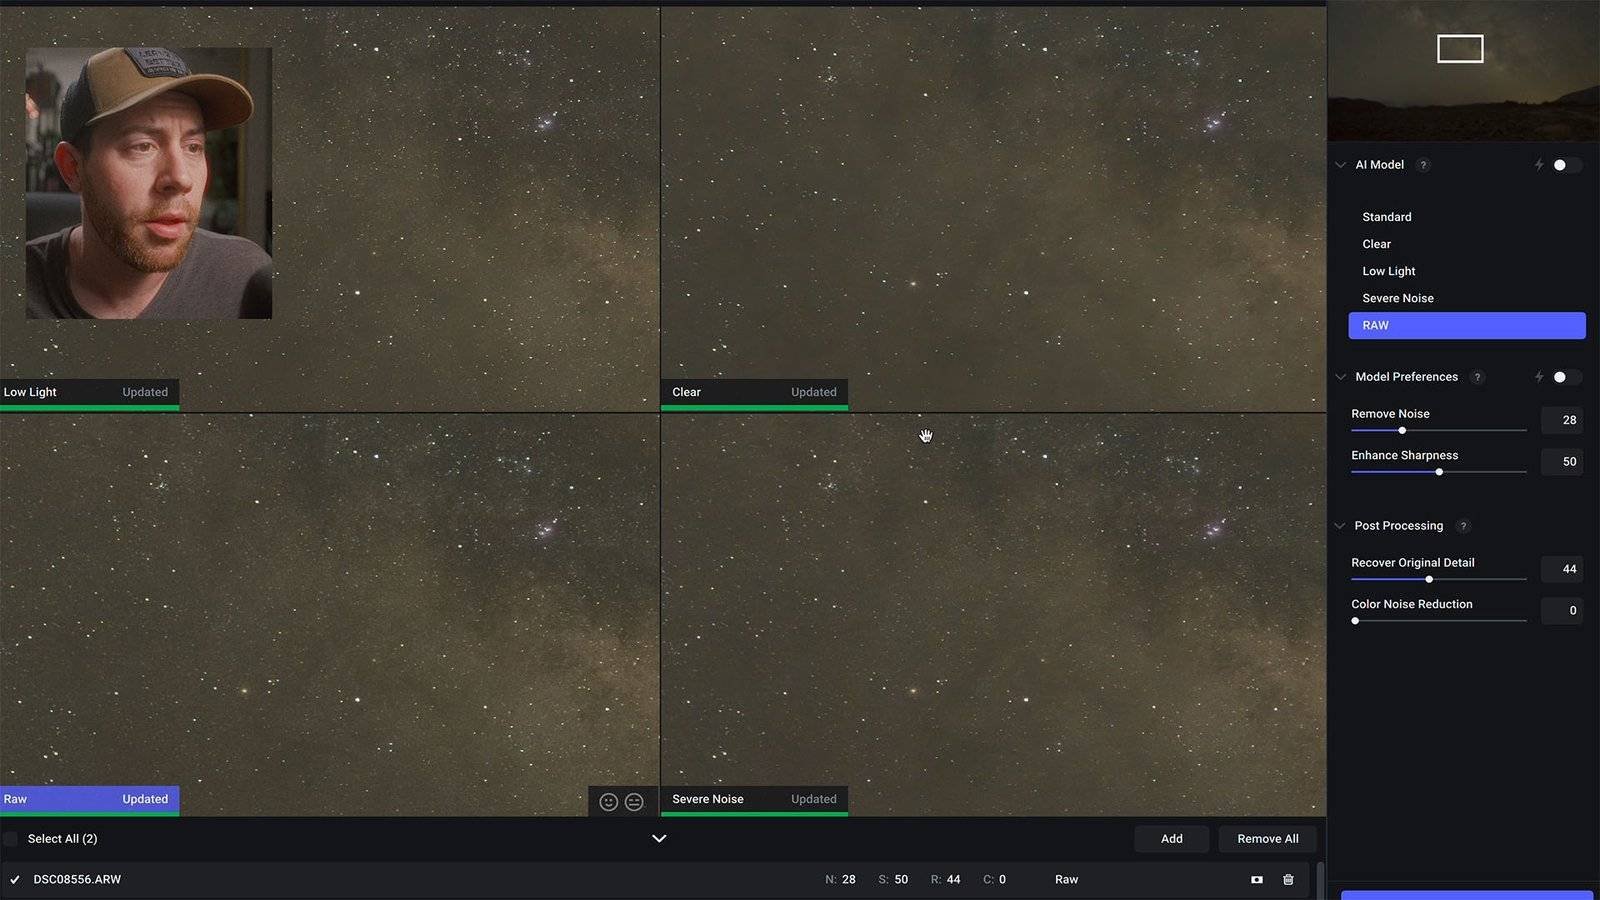Select the Severe Noise AI model
Image resolution: width=1600 pixels, height=900 pixels.
(1397, 298)
